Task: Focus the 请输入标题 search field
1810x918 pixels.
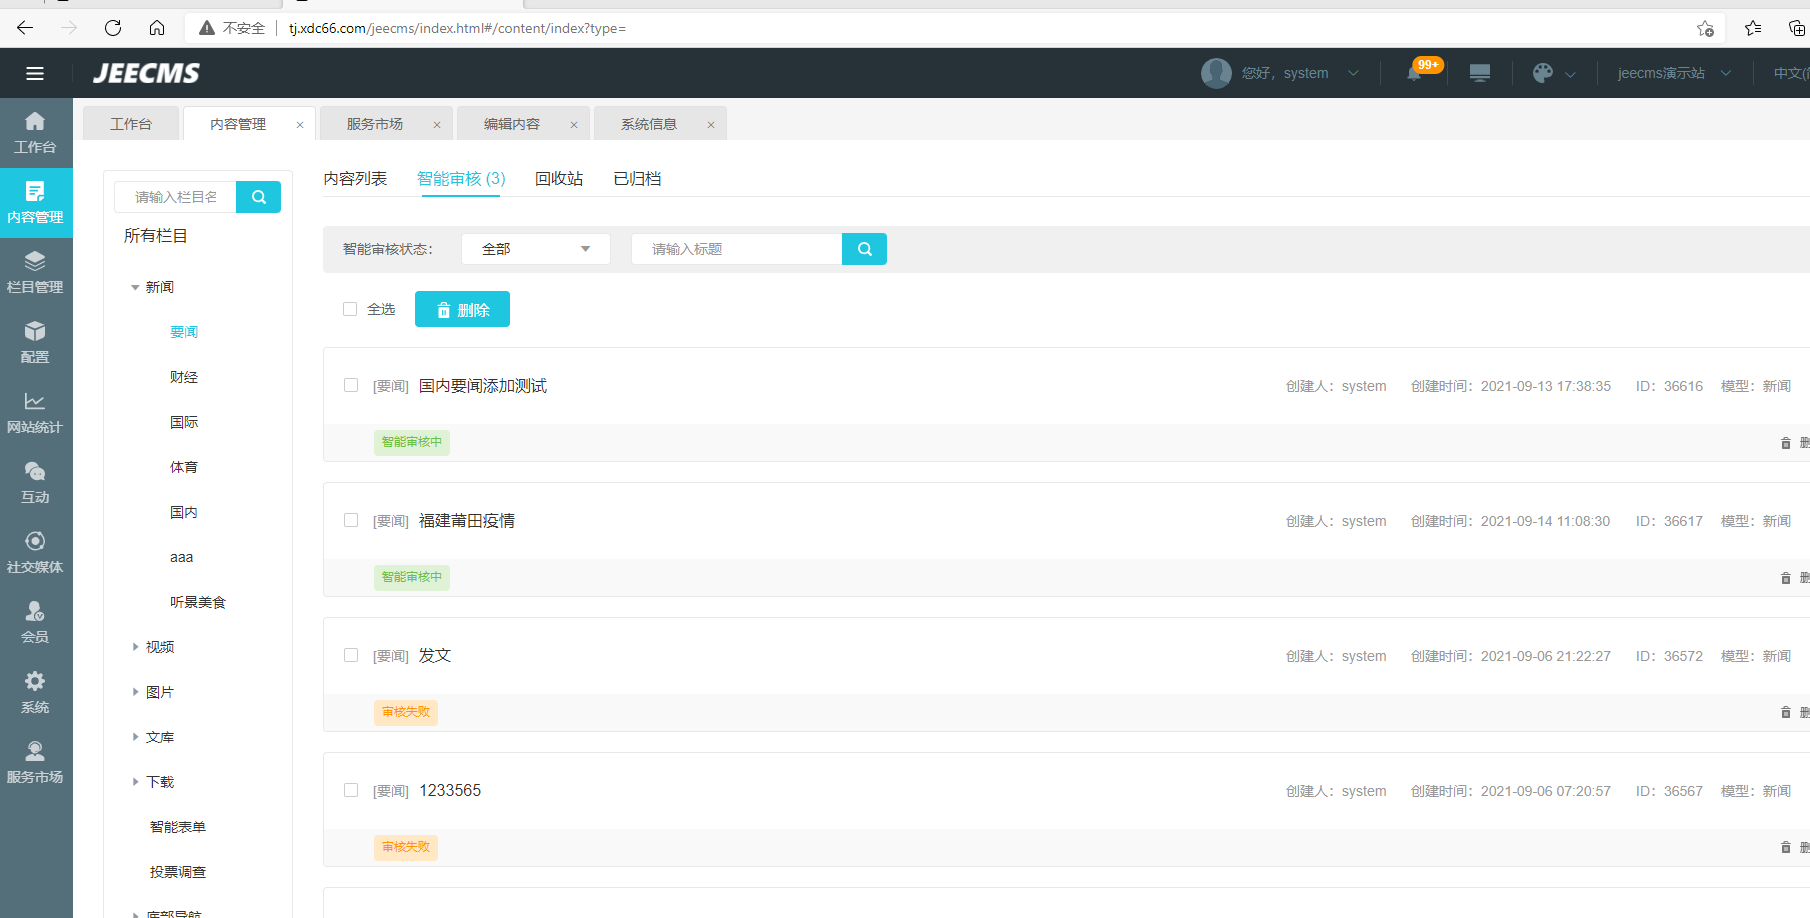Action: (x=737, y=249)
